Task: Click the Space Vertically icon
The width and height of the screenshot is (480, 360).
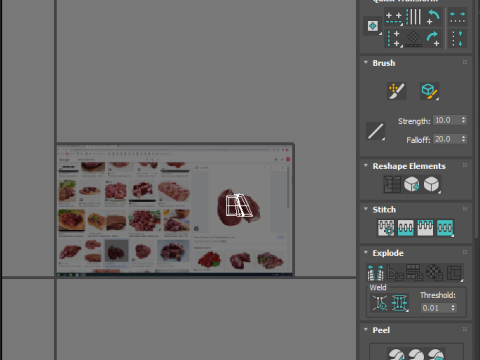Action: 457,39
